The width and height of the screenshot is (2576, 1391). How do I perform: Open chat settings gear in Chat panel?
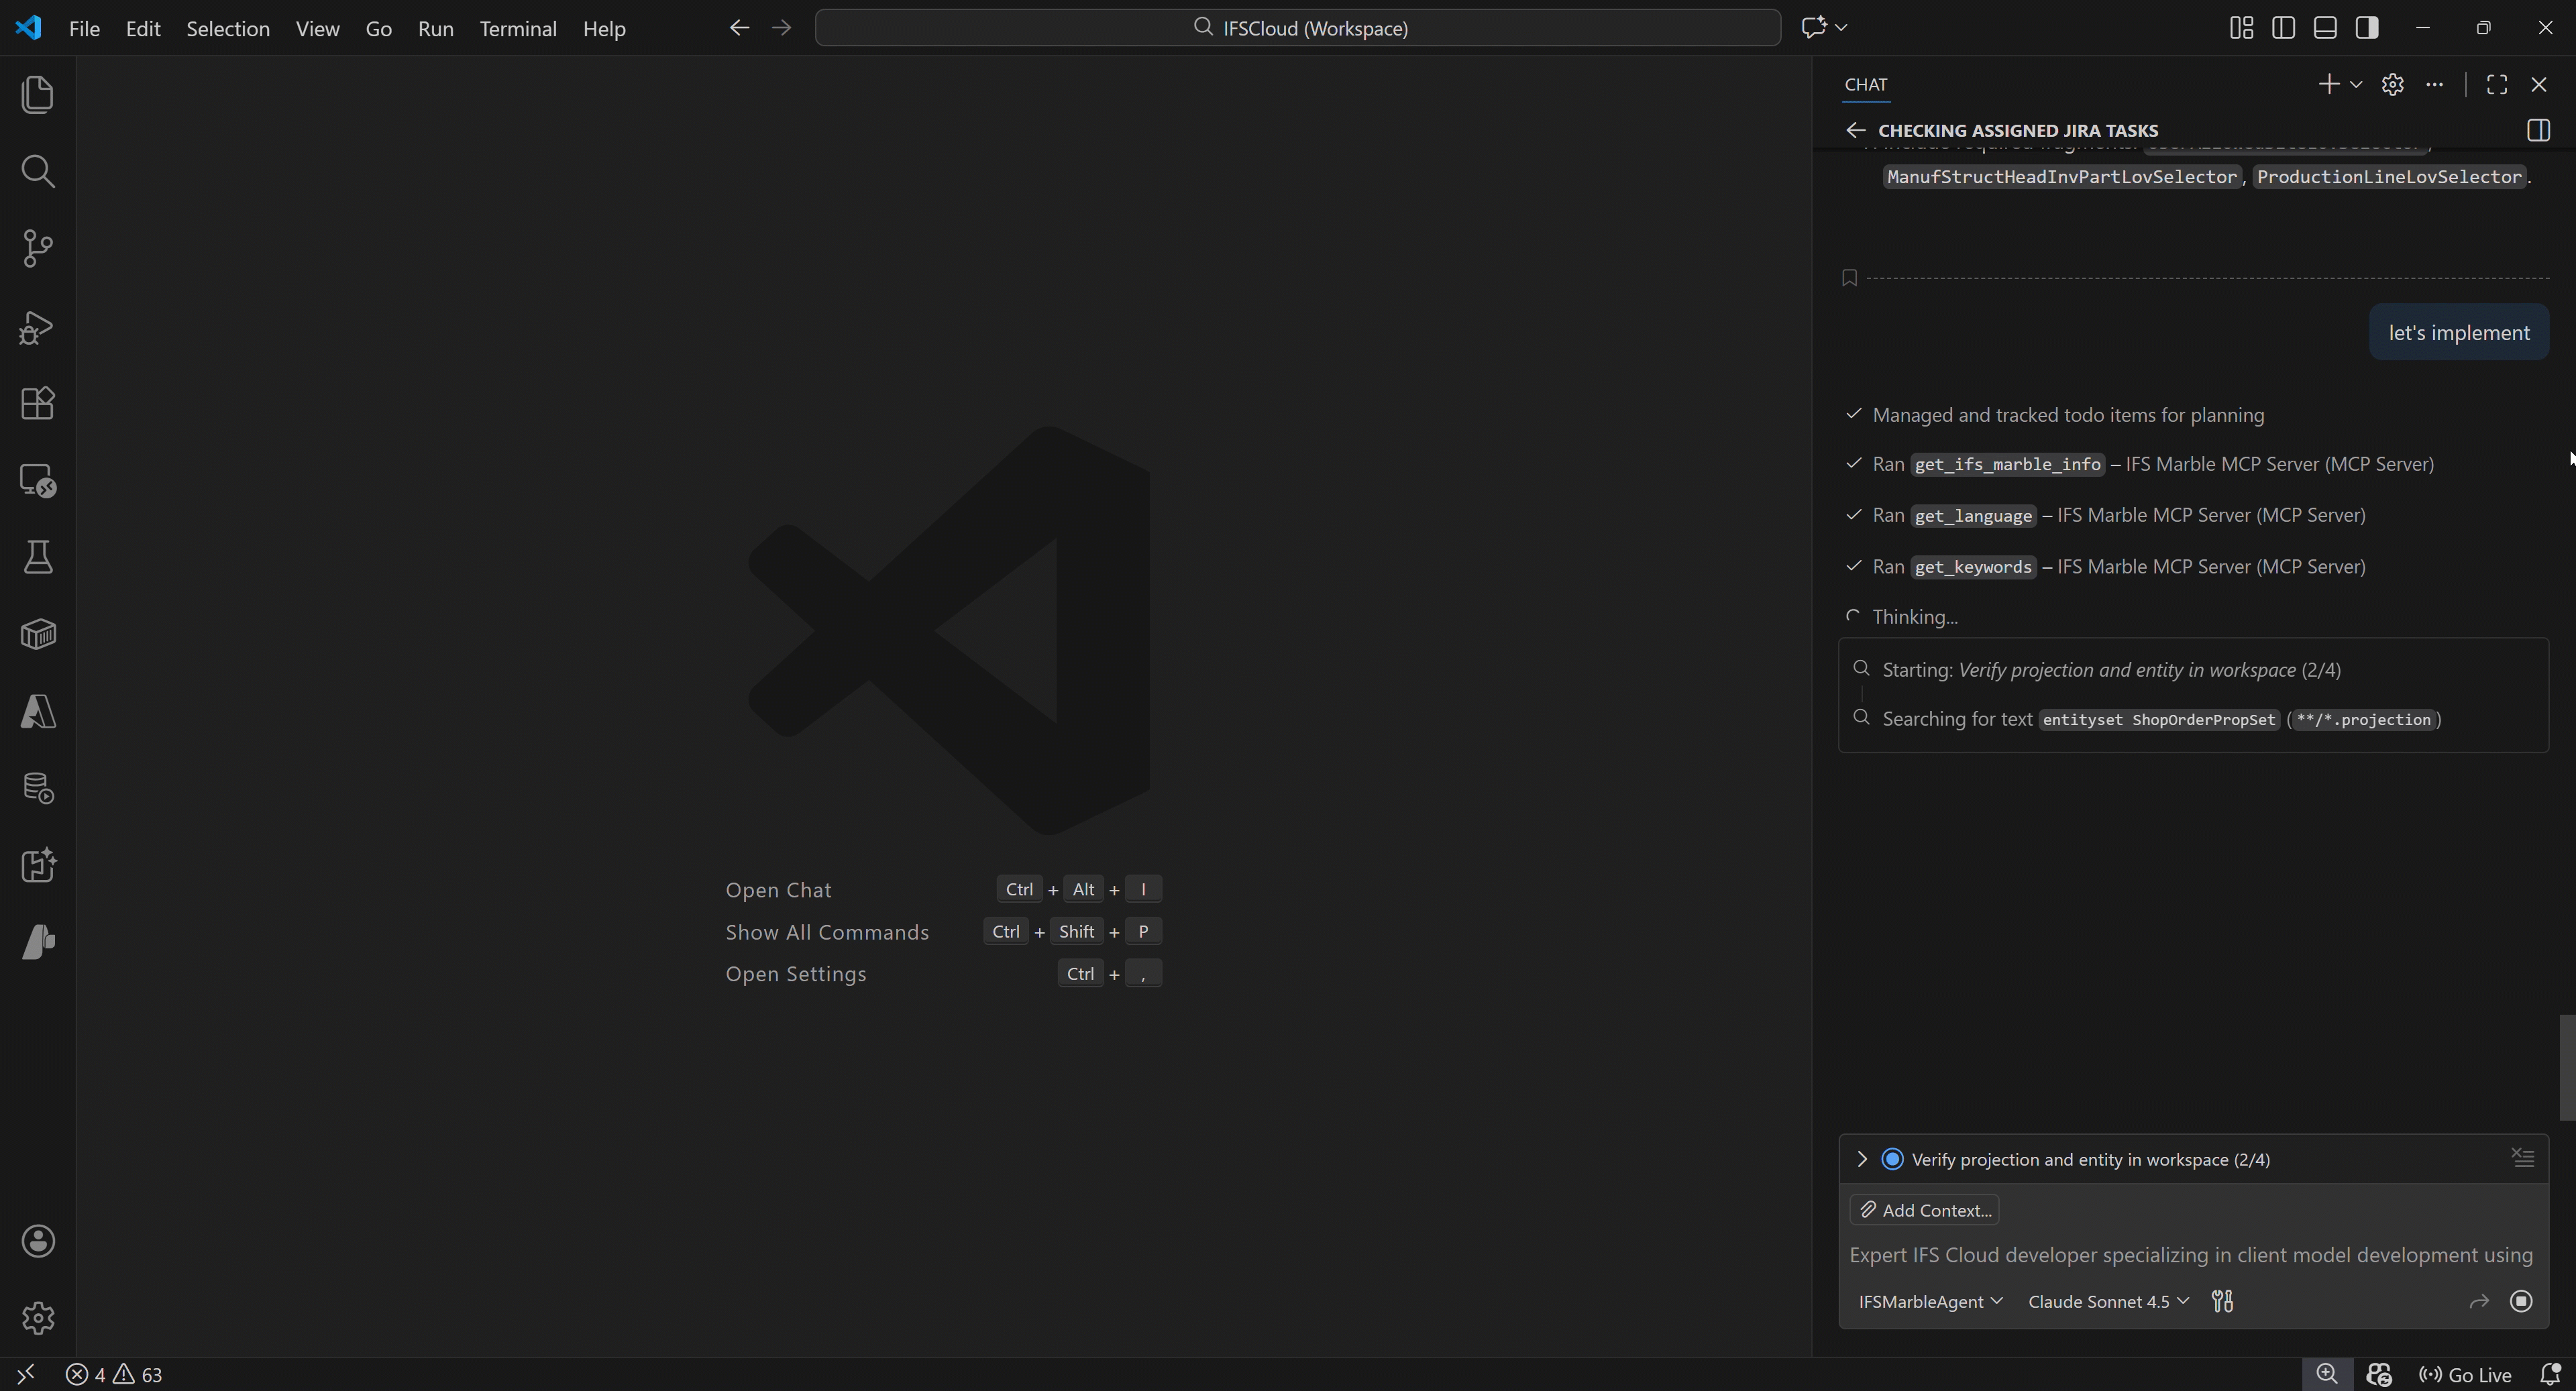click(x=2392, y=84)
